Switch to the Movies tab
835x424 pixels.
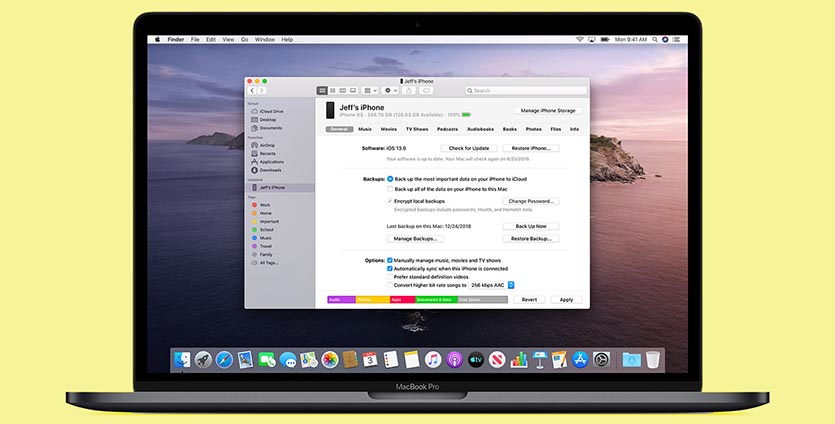tap(389, 129)
